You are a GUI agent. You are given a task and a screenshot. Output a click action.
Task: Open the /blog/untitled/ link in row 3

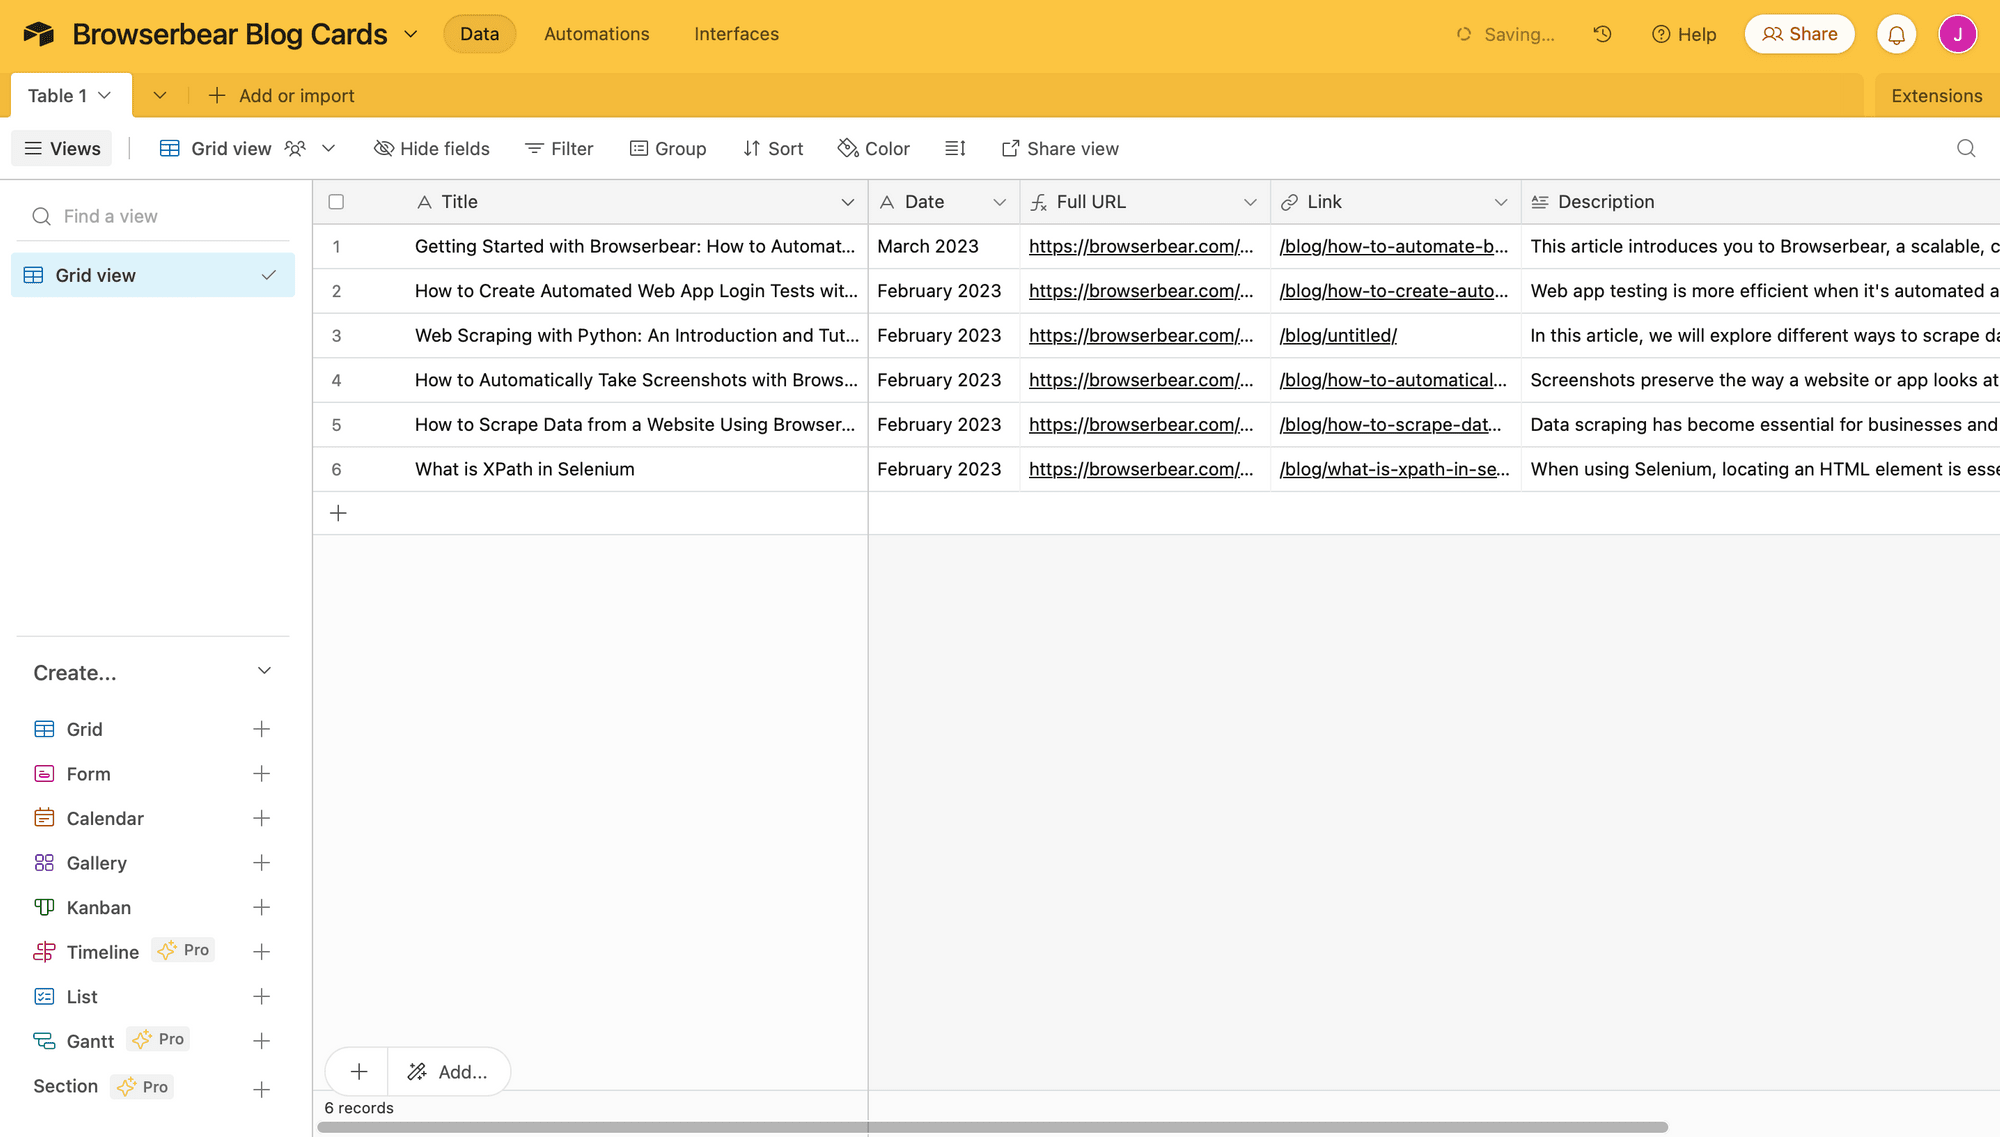pos(1338,335)
